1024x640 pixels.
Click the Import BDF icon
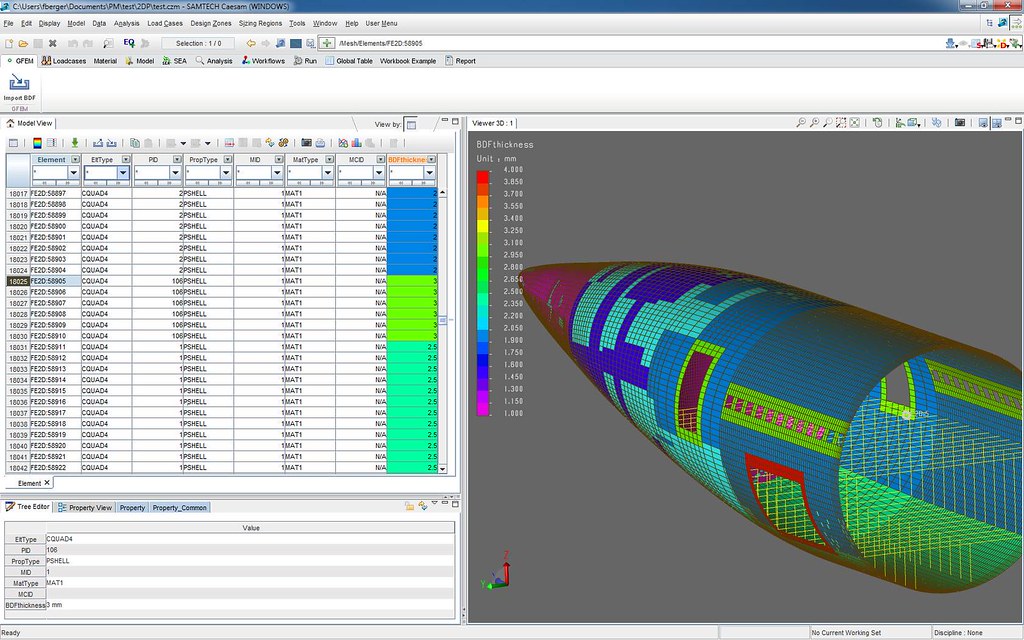point(20,82)
